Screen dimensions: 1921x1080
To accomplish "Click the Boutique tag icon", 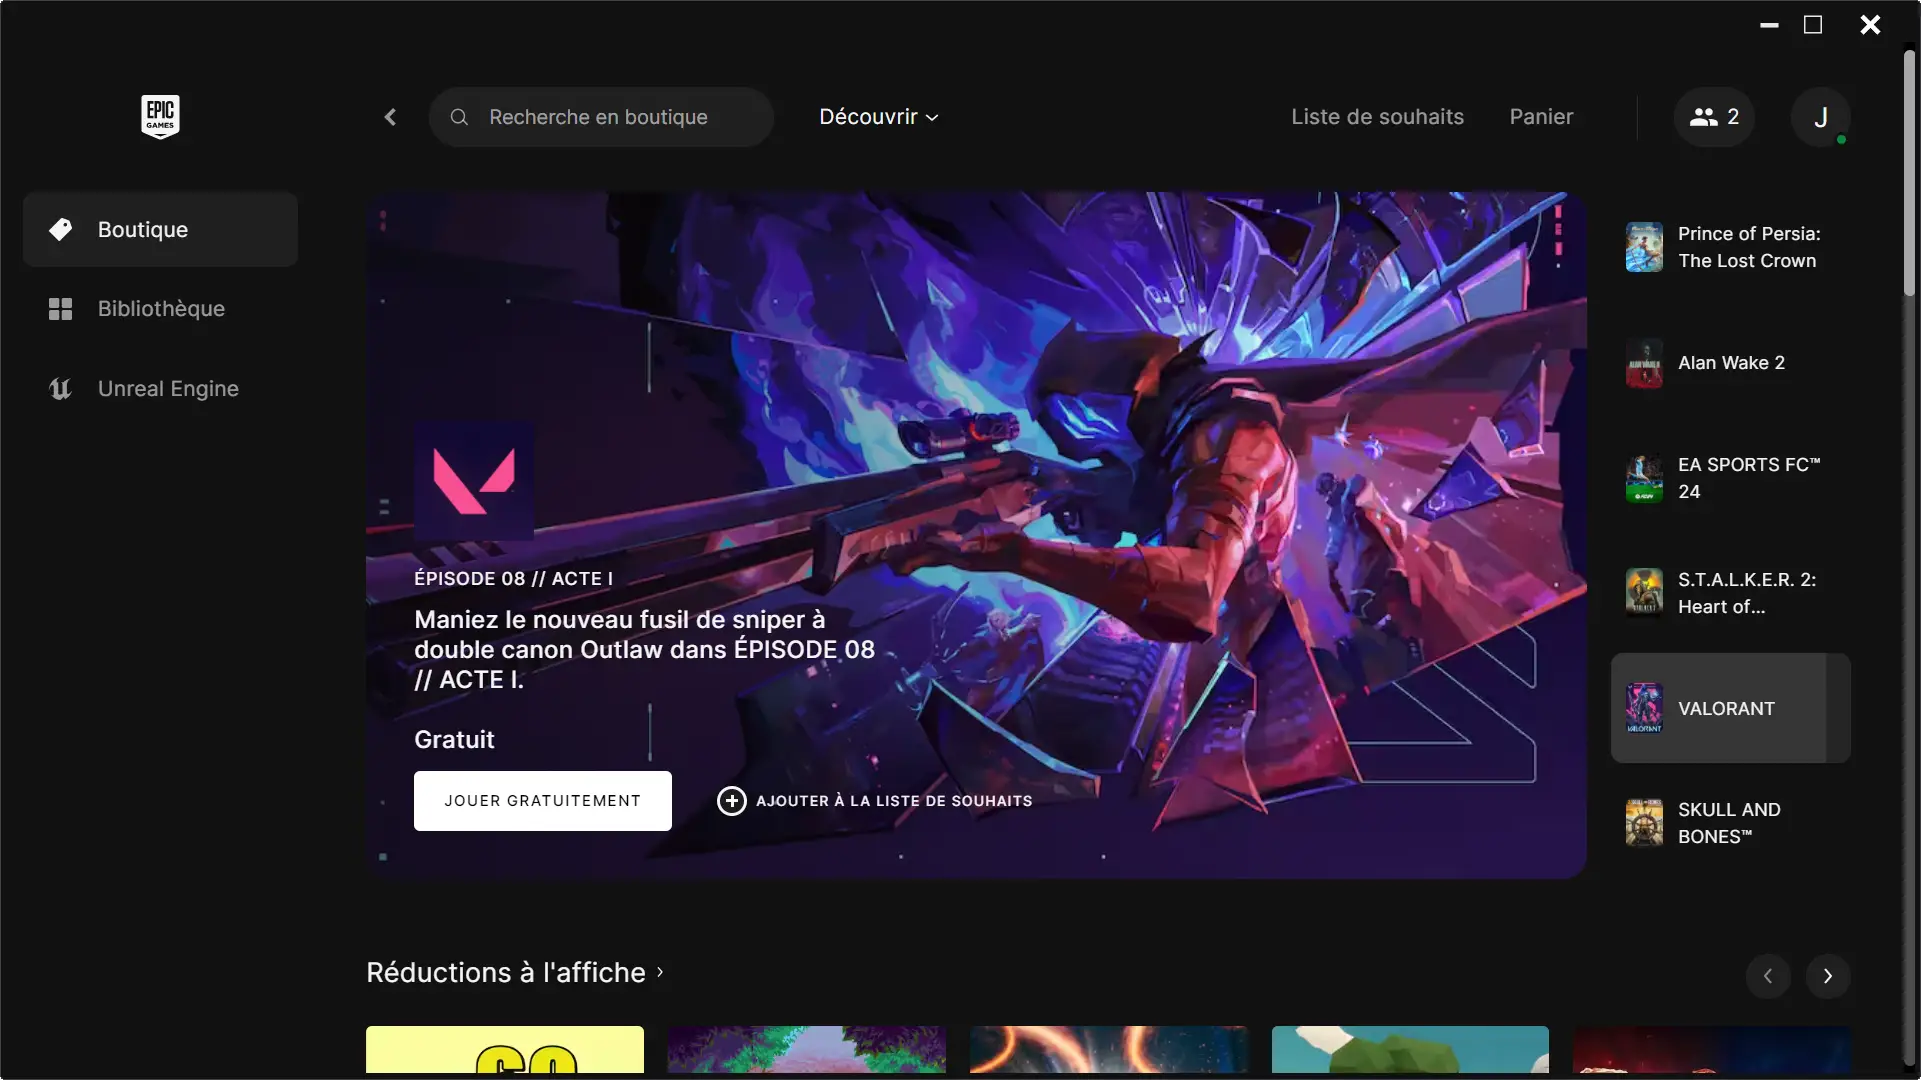I will click(x=60, y=229).
